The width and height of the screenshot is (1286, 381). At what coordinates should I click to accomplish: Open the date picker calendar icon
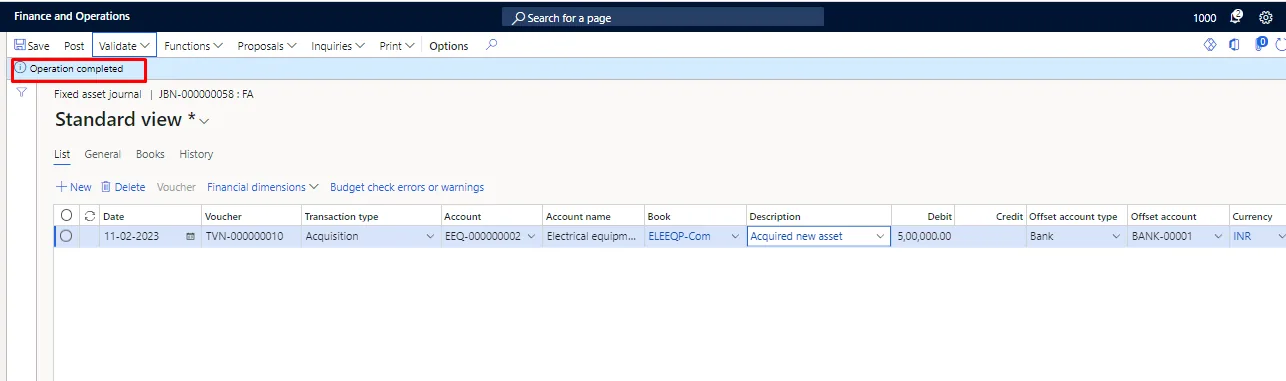pos(190,237)
